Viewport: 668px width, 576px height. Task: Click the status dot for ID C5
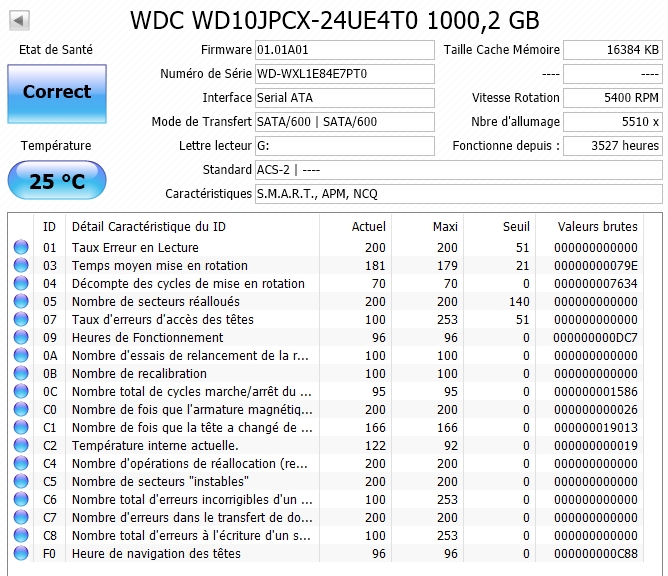click(x=21, y=481)
